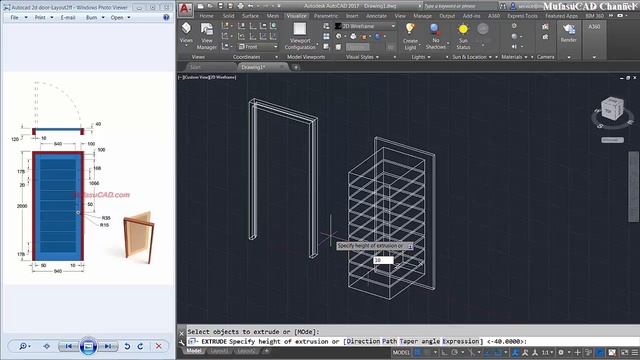Open the AutoCAD application menu button
The height and width of the screenshot is (360, 640).
(x=185, y=9)
